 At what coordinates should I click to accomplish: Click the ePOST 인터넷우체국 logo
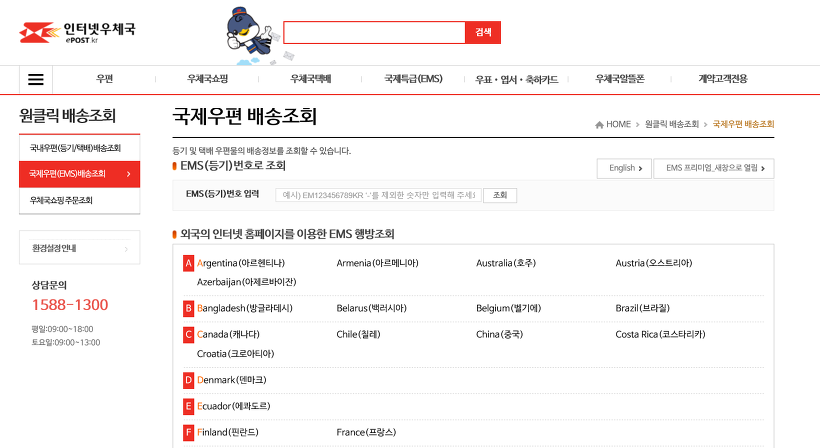point(77,32)
